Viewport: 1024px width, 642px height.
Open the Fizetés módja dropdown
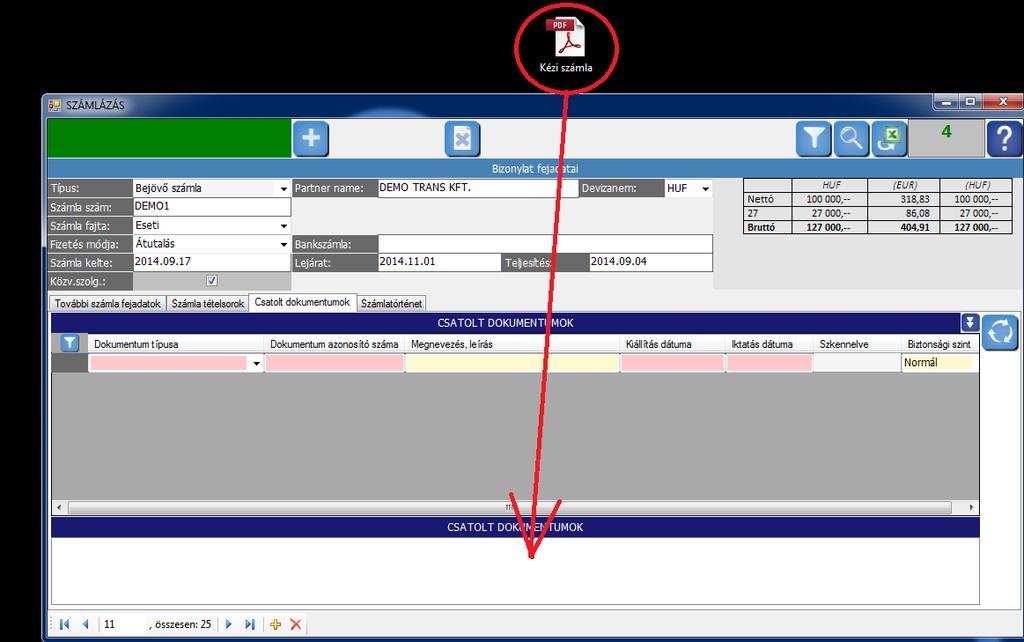pyautogui.click(x=283, y=244)
